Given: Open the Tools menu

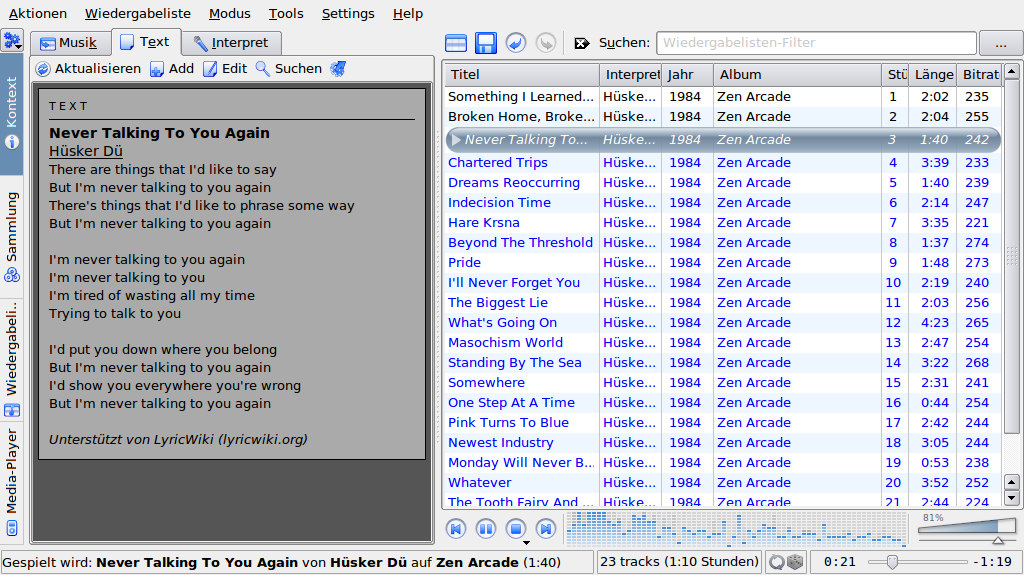Looking at the screenshot, I should coord(286,14).
